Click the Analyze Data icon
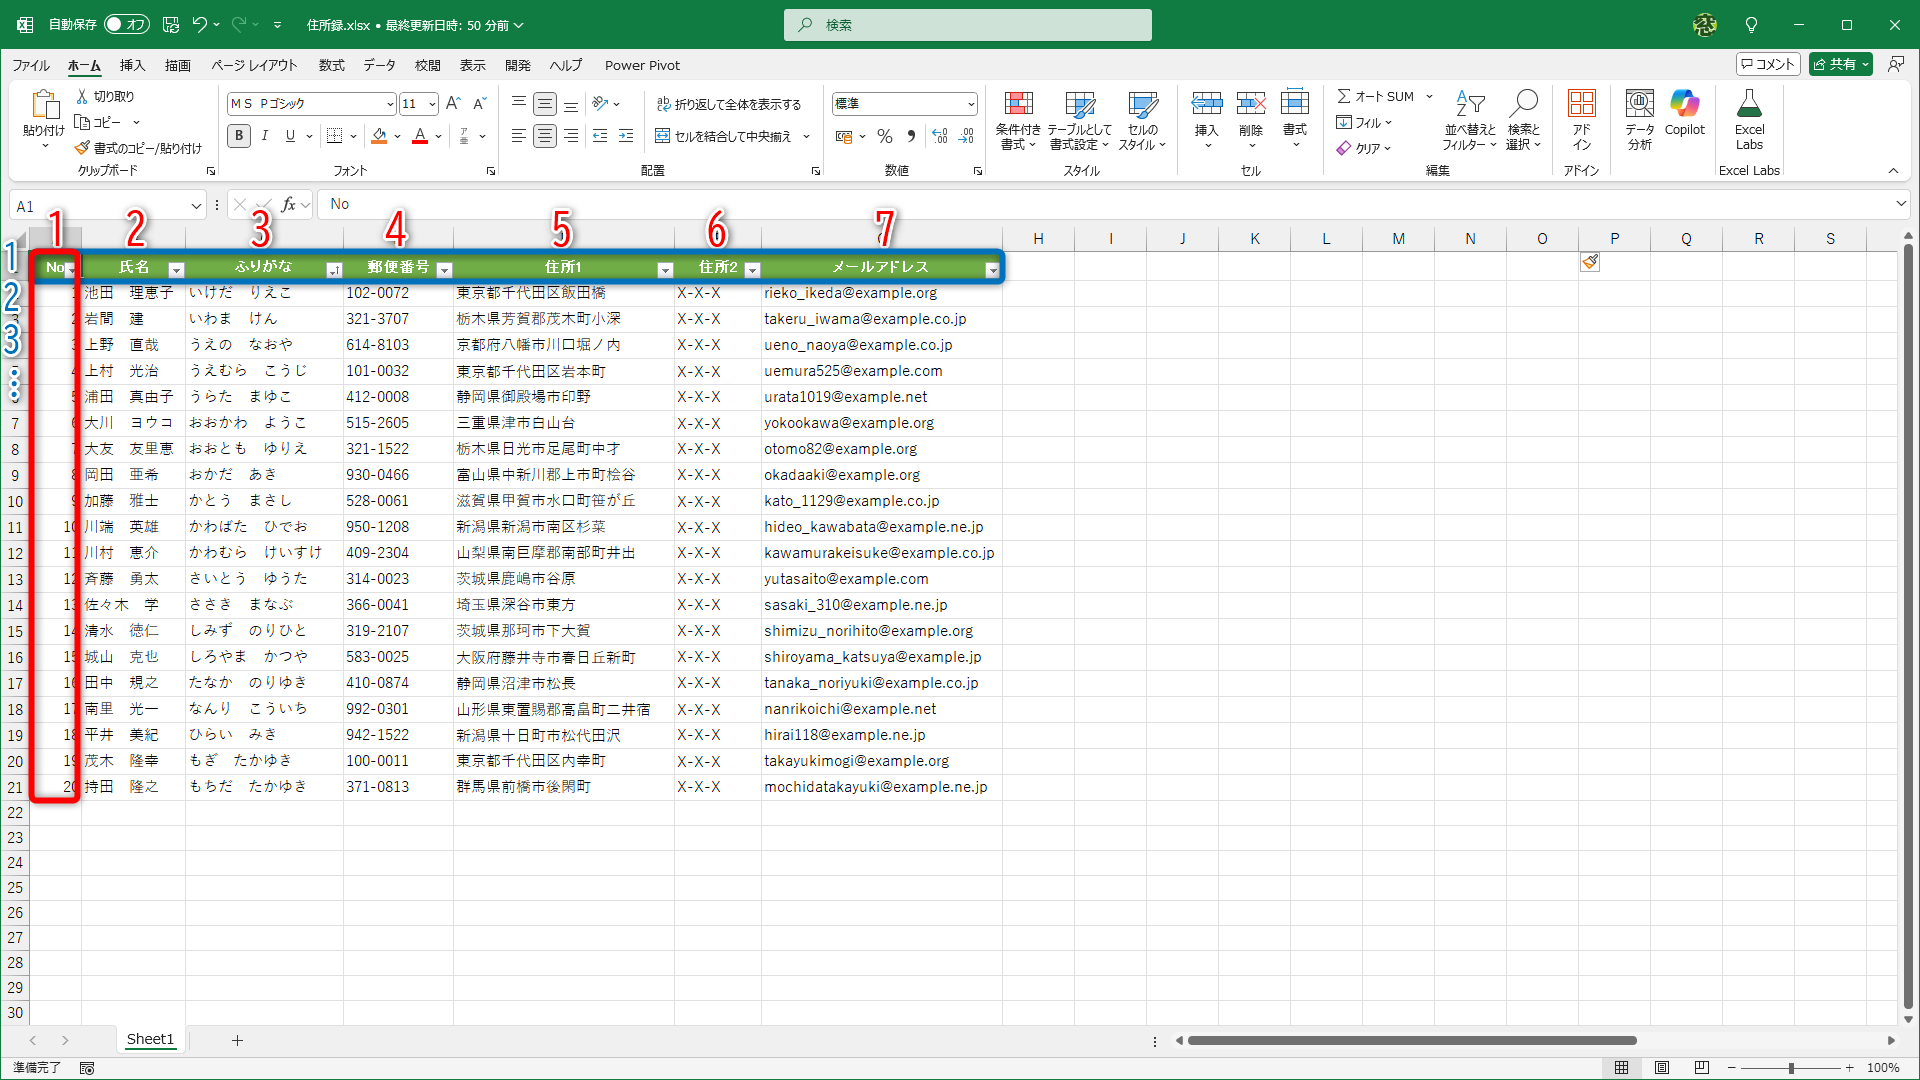Image resolution: width=1920 pixels, height=1080 pixels. [1639, 105]
